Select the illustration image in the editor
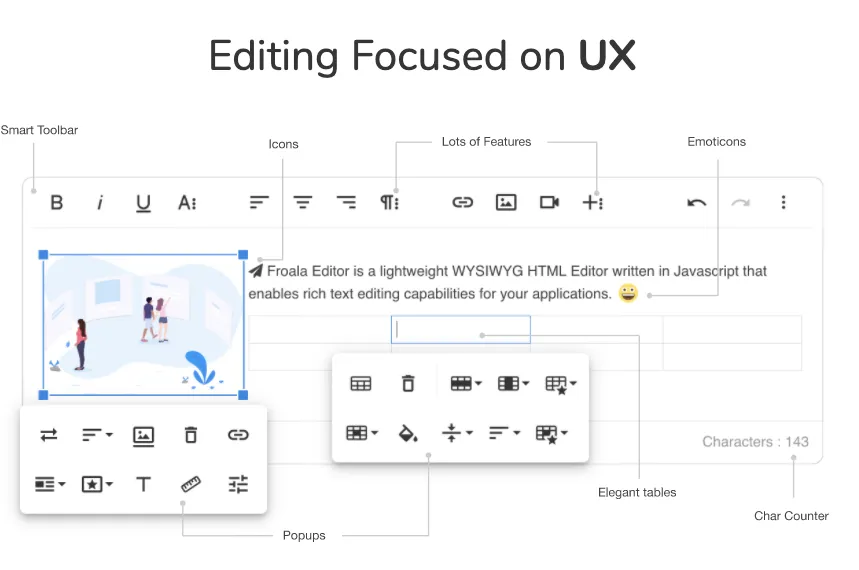The height and width of the screenshot is (570, 859). (x=143, y=325)
